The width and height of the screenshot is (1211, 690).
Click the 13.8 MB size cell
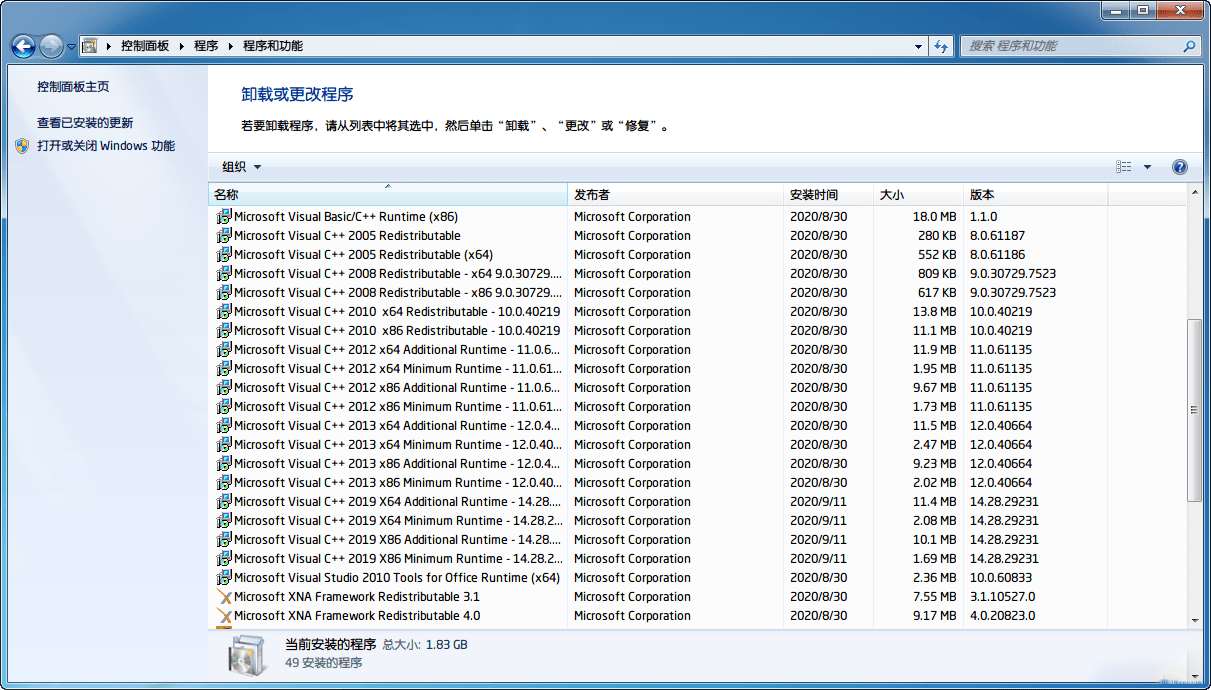tap(934, 312)
